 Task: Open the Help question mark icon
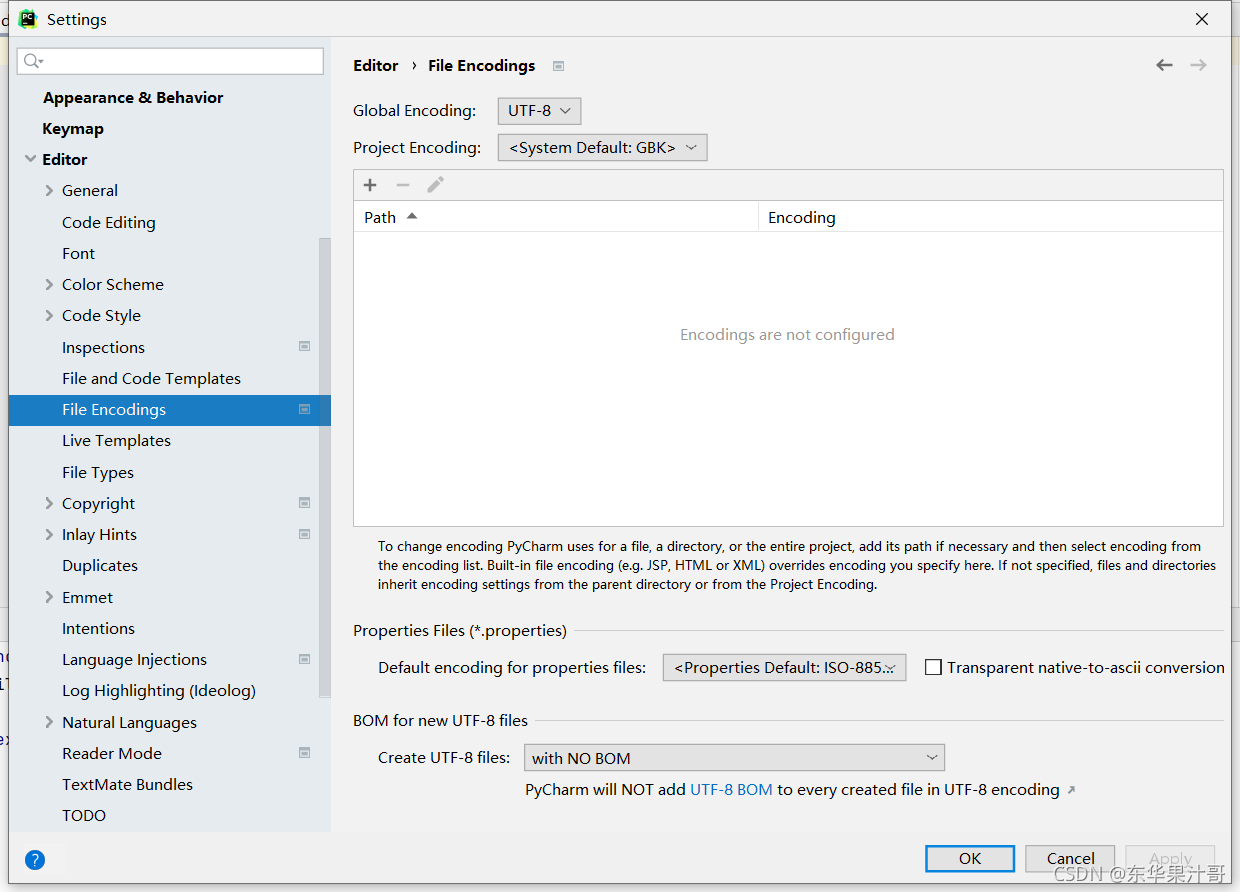pos(35,859)
